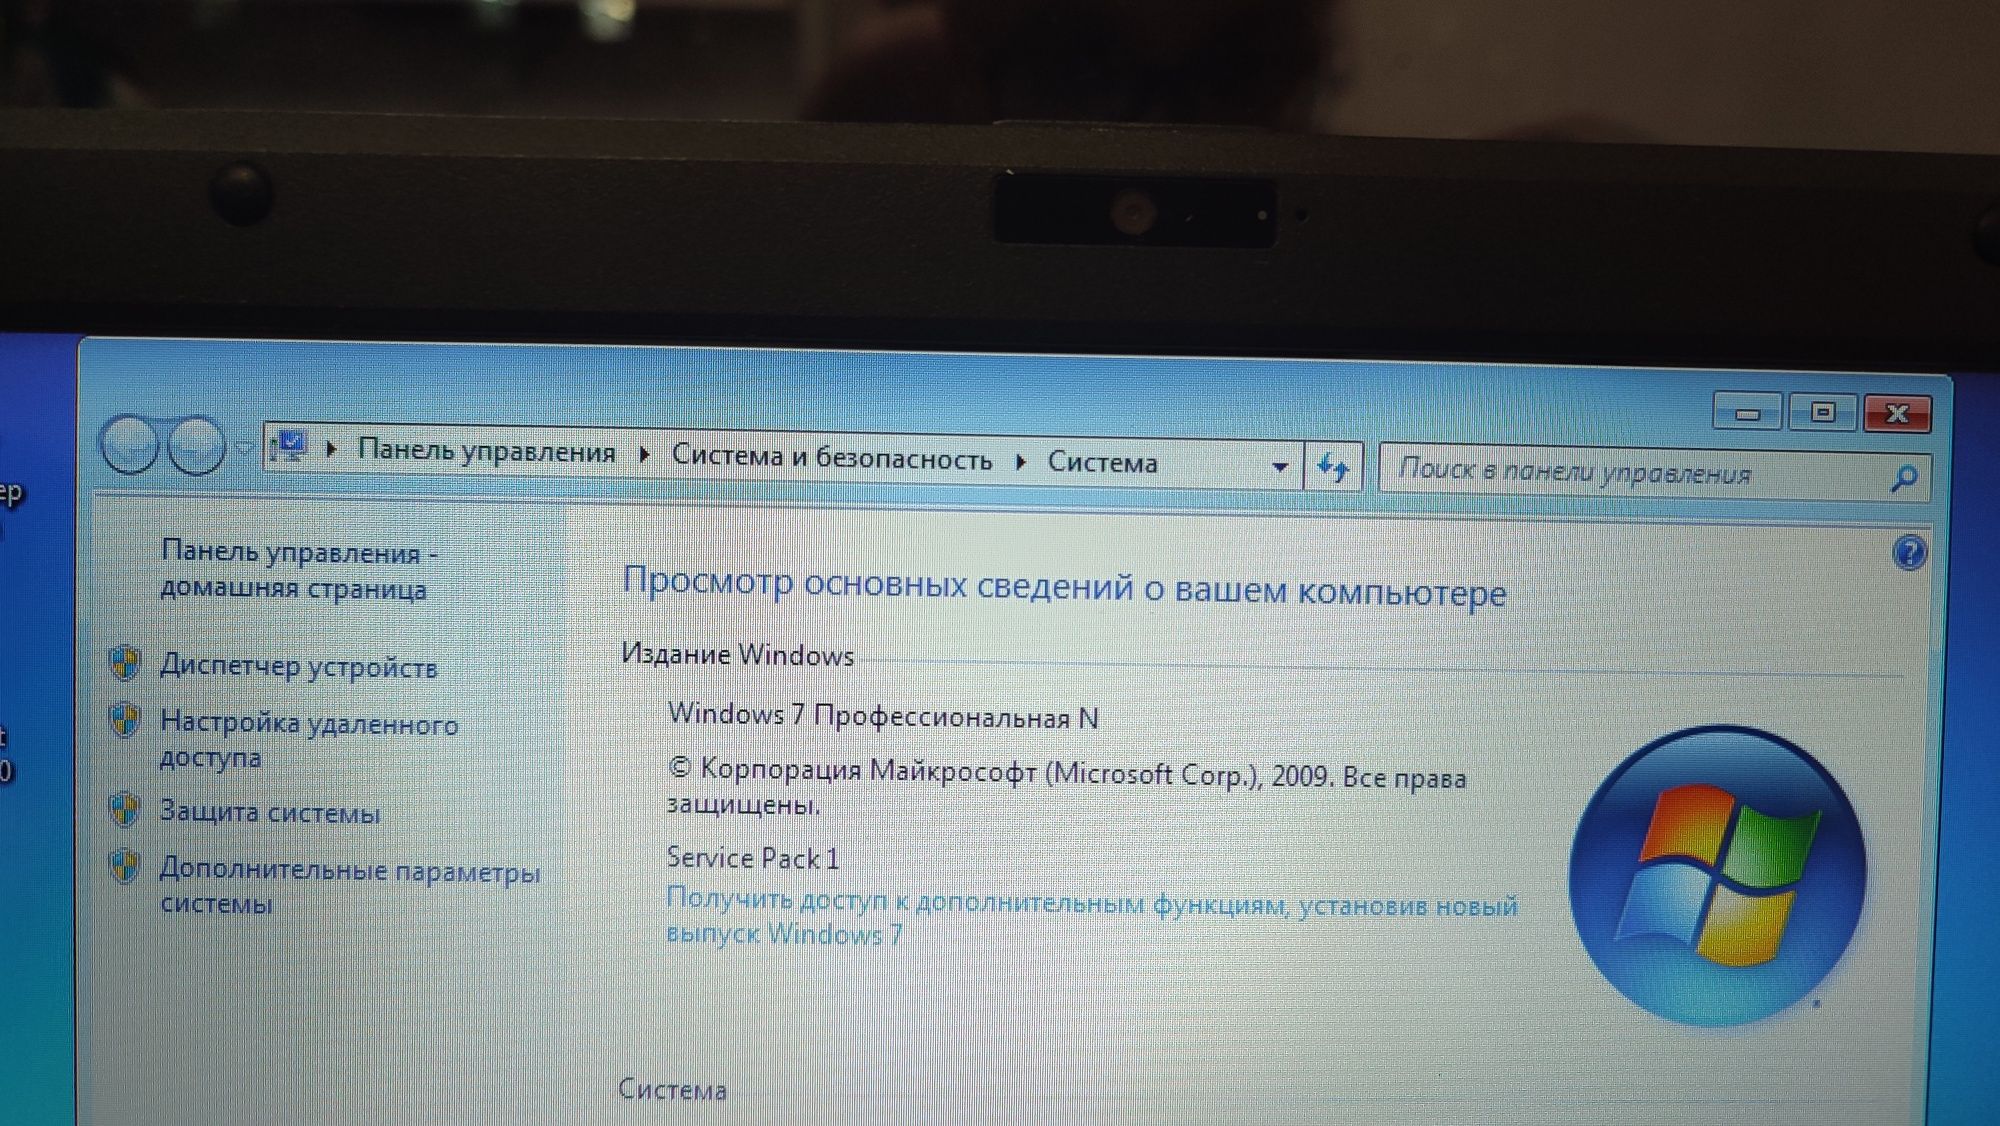Click the computer icon in address bar
Viewport: 2000px width, 1126px height.
coord(290,447)
